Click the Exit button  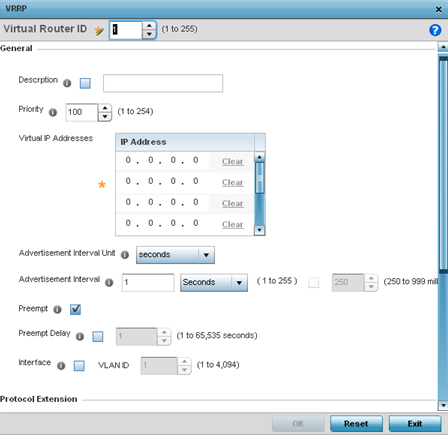pos(415,423)
